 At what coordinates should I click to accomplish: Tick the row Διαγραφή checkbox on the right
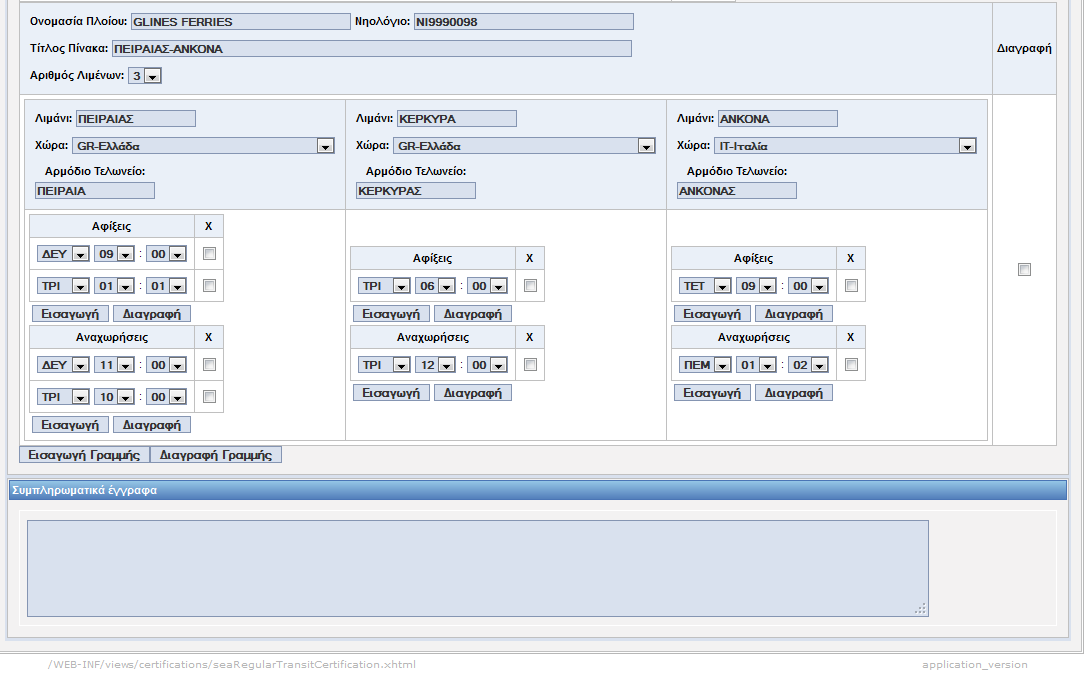click(1024, 269)
